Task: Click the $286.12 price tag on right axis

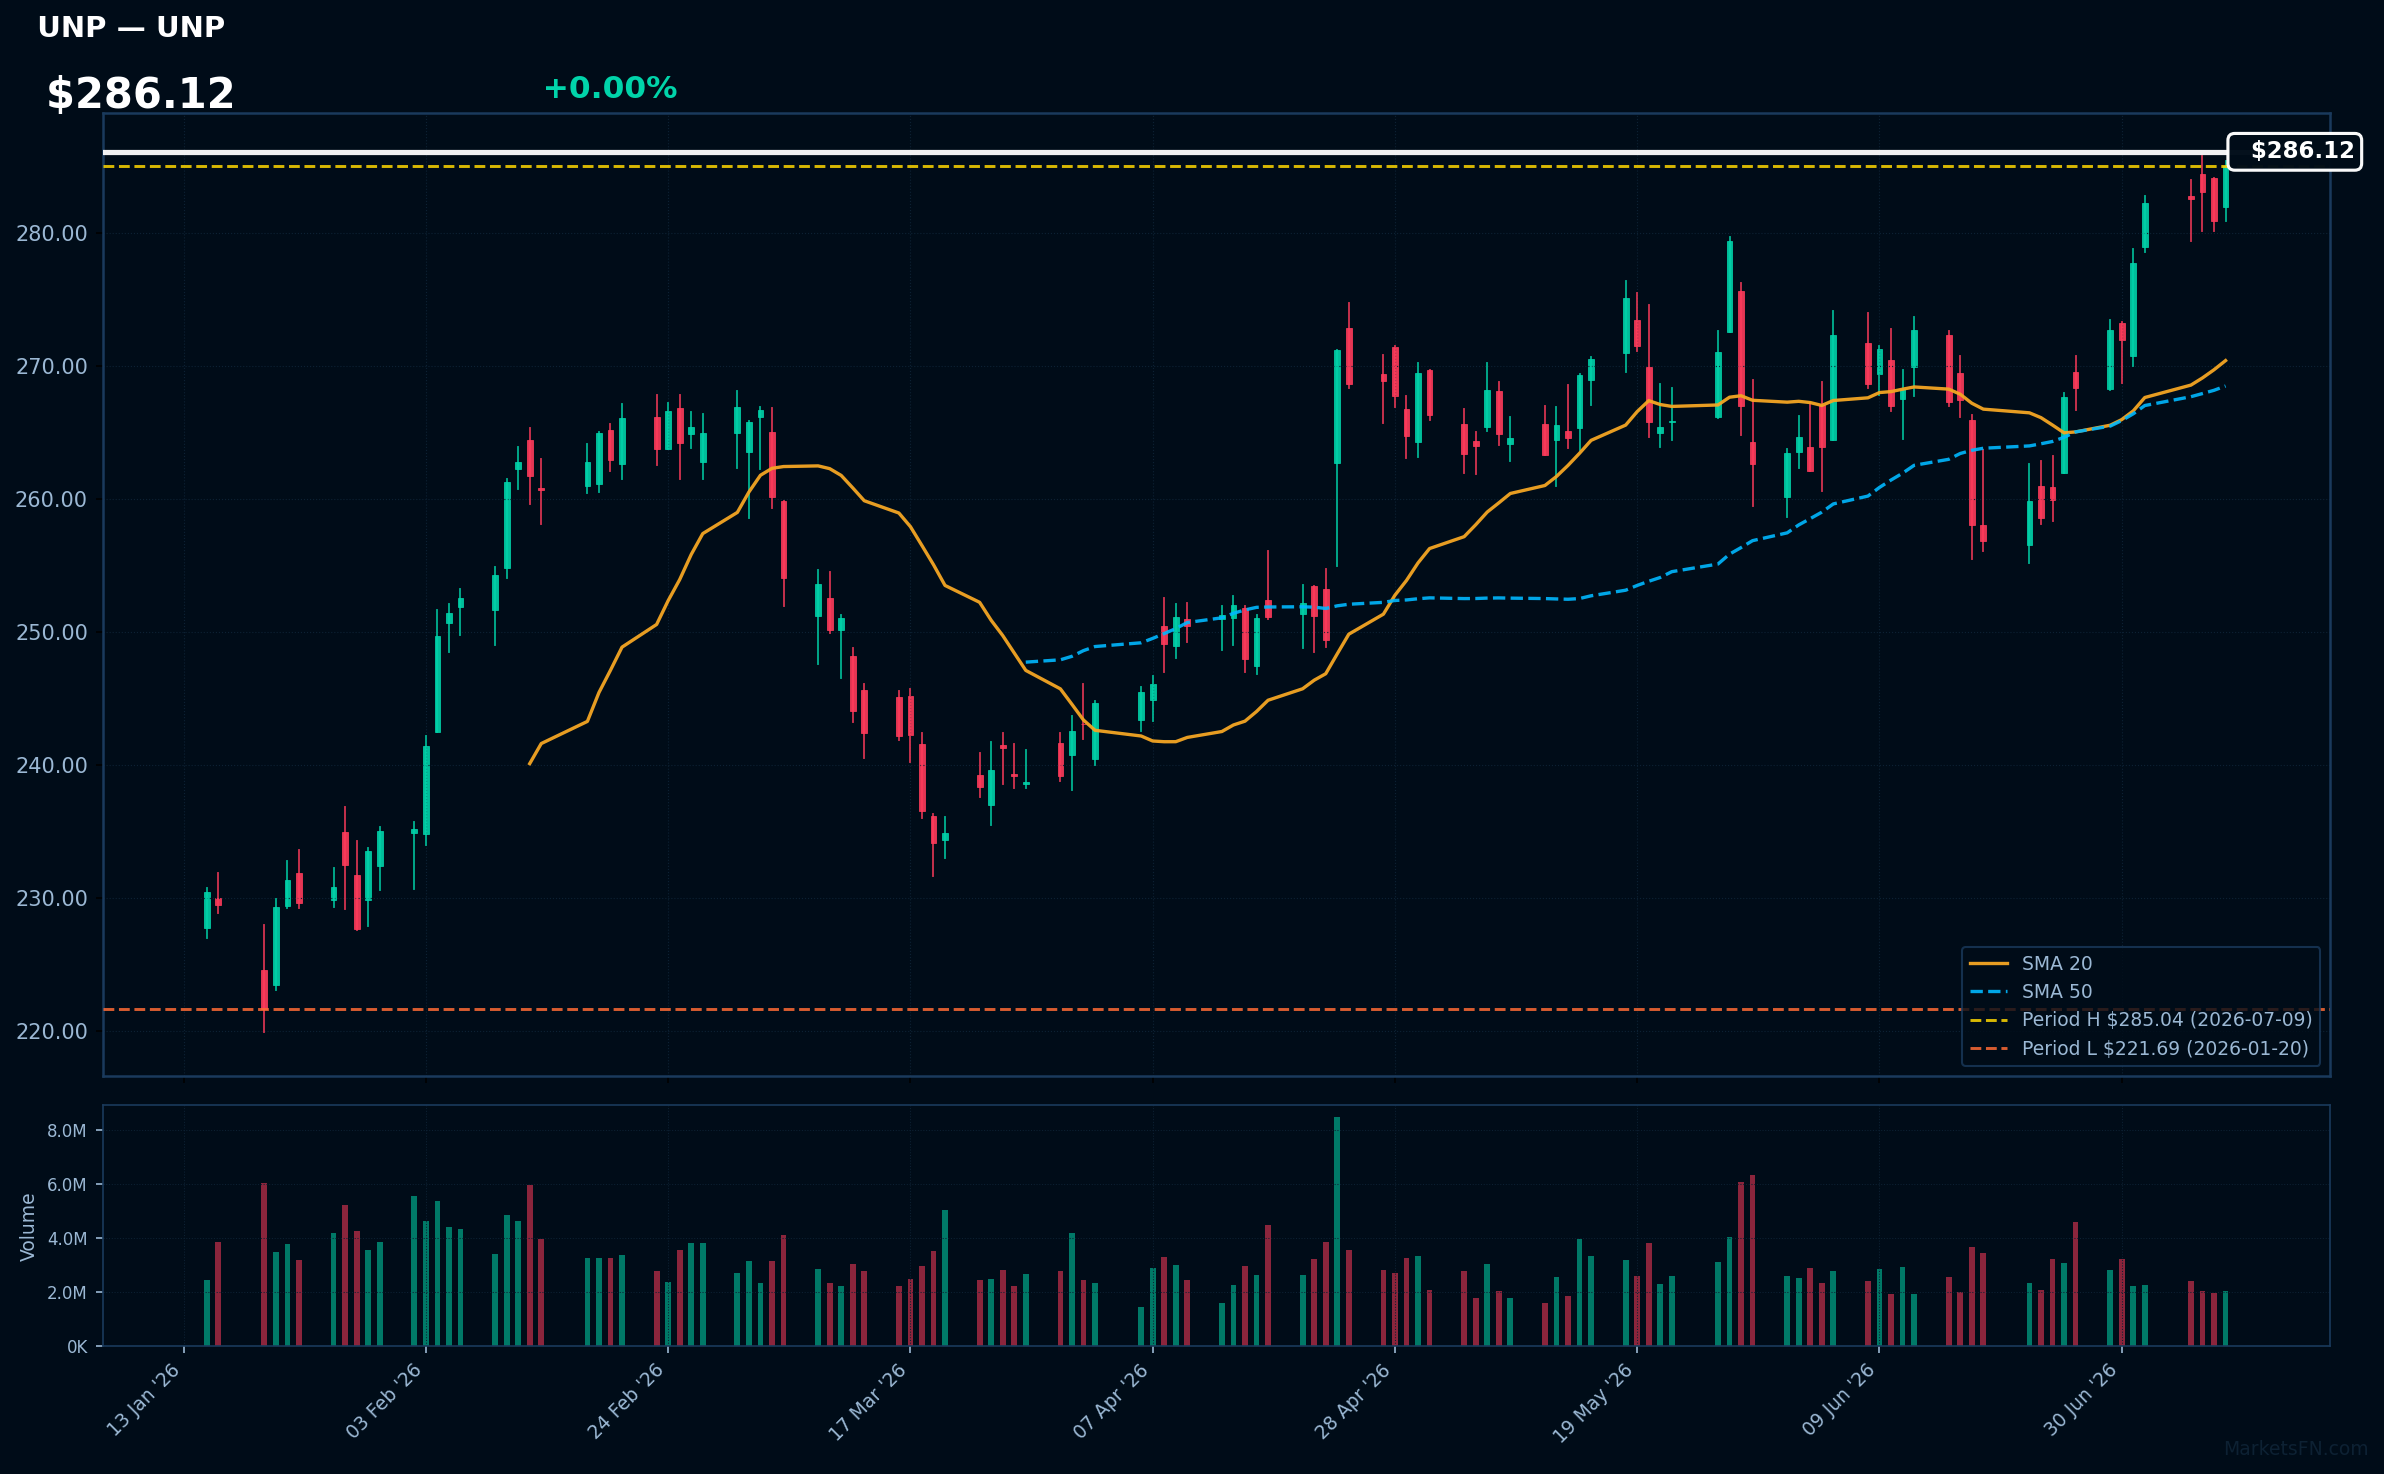Action: click(2295, 151)
